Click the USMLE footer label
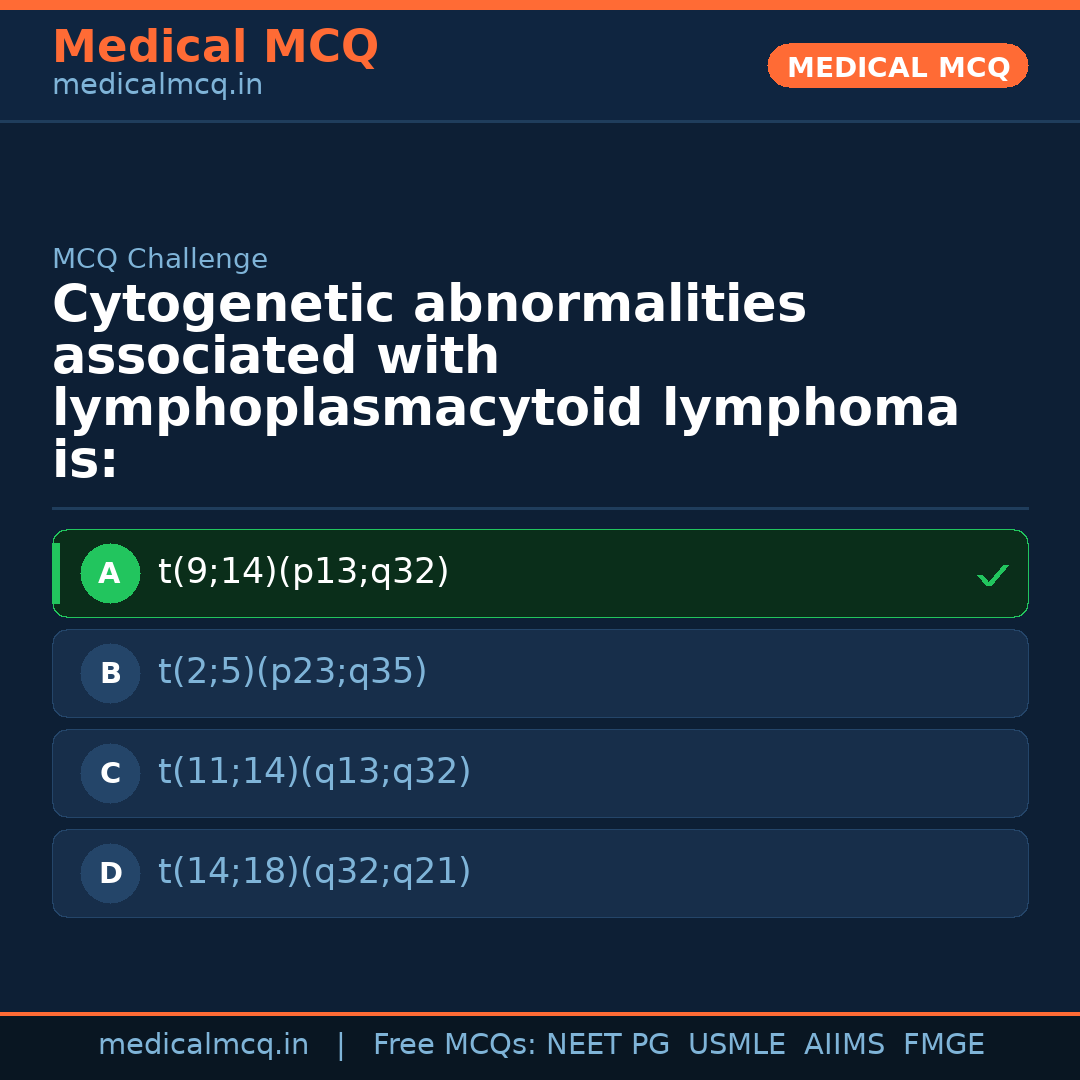1080x1080 pixels. (x=736, y=1045)
